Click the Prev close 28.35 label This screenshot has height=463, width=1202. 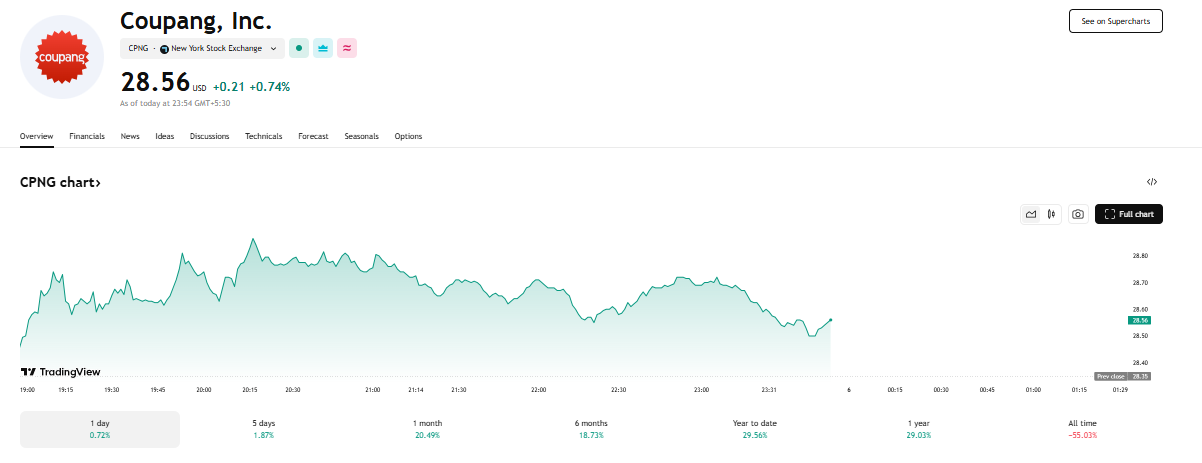coord(1123,376)
